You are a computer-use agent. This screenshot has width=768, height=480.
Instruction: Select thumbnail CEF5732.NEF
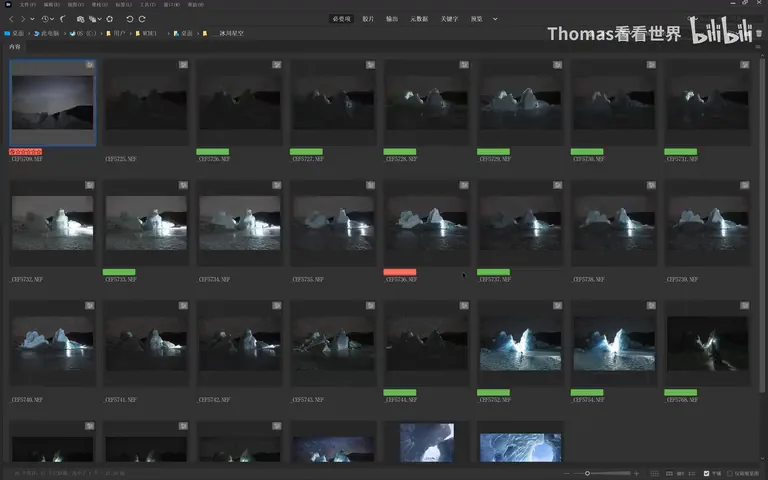click(x=52, y=223)
